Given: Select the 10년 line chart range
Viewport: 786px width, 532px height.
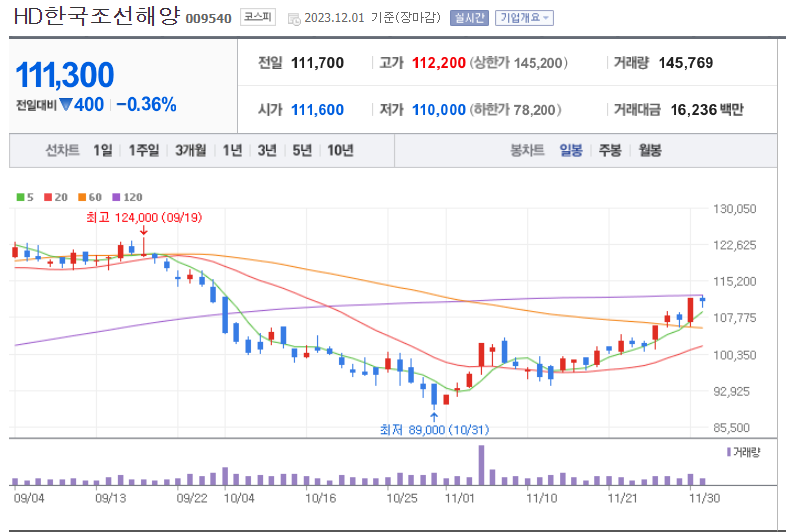Looking at the screenshot, I should tap(340, 151).
